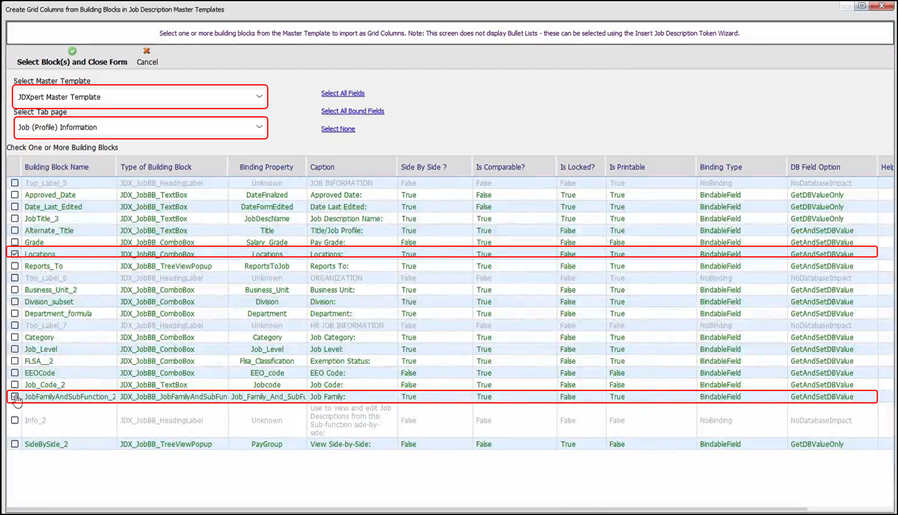Toggle the Grade row checkbox

pos(15,242)
